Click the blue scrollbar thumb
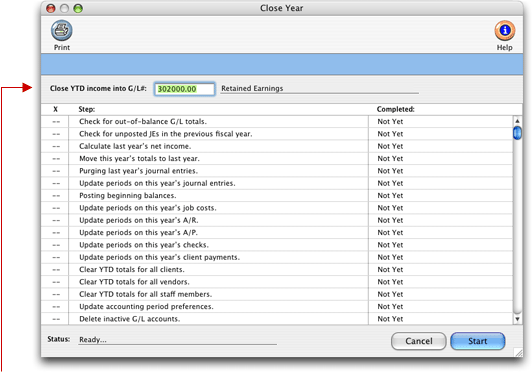The width and height of the screenshot is (532, 372). pos(517,133)
